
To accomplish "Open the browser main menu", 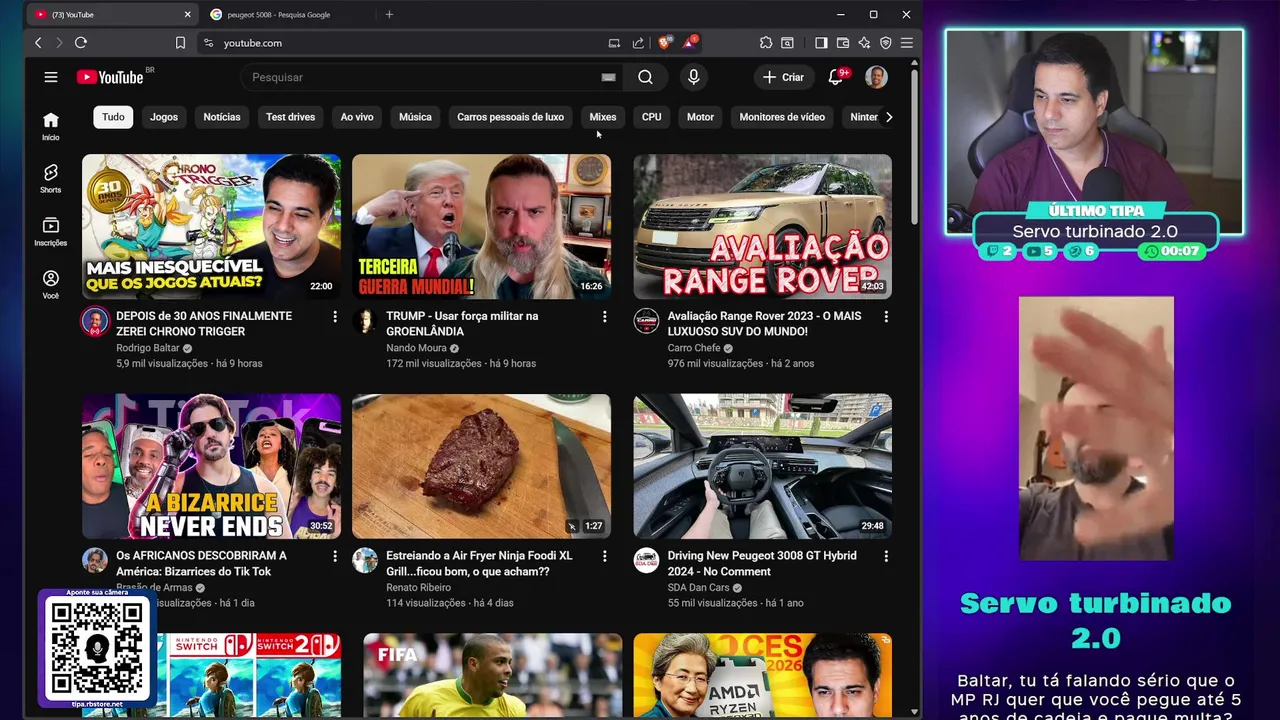I will click(x=906, y=43).
